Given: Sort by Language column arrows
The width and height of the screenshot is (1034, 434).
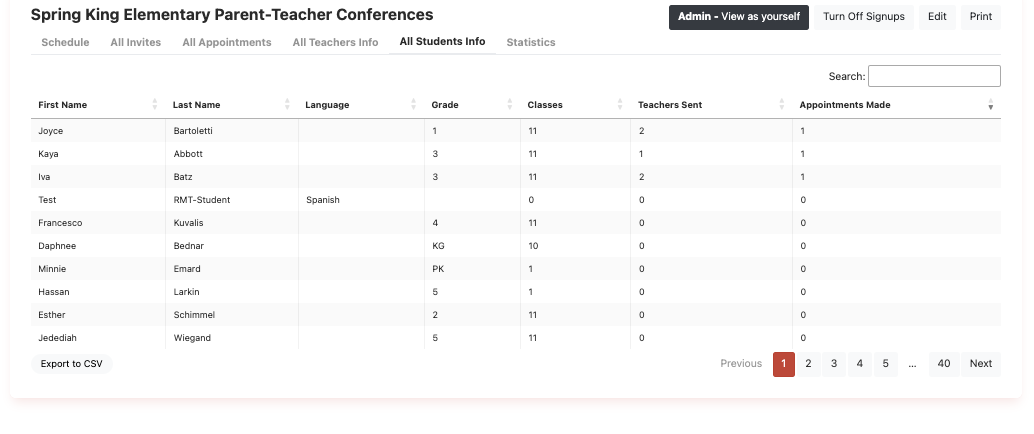Looking at the screenshot, I should 413,105.
